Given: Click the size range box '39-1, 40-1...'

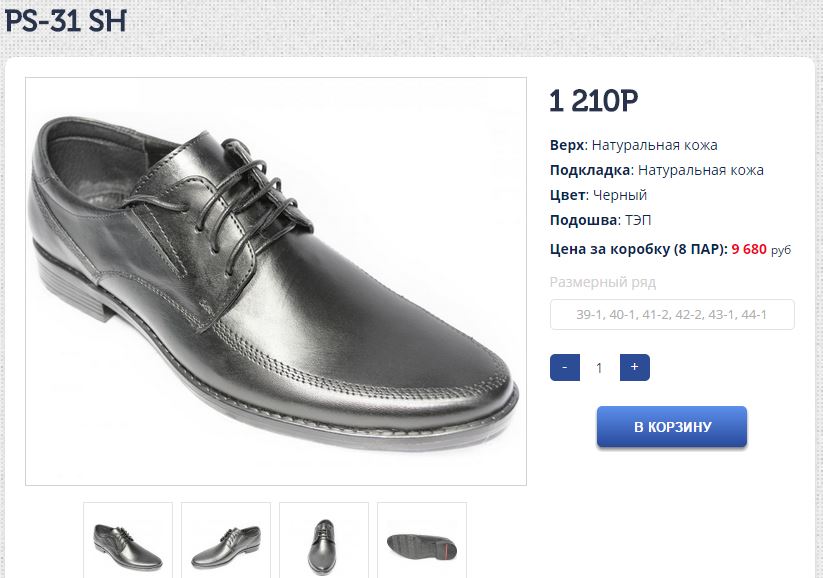Looking at the screenshot, I should [672, 315].
